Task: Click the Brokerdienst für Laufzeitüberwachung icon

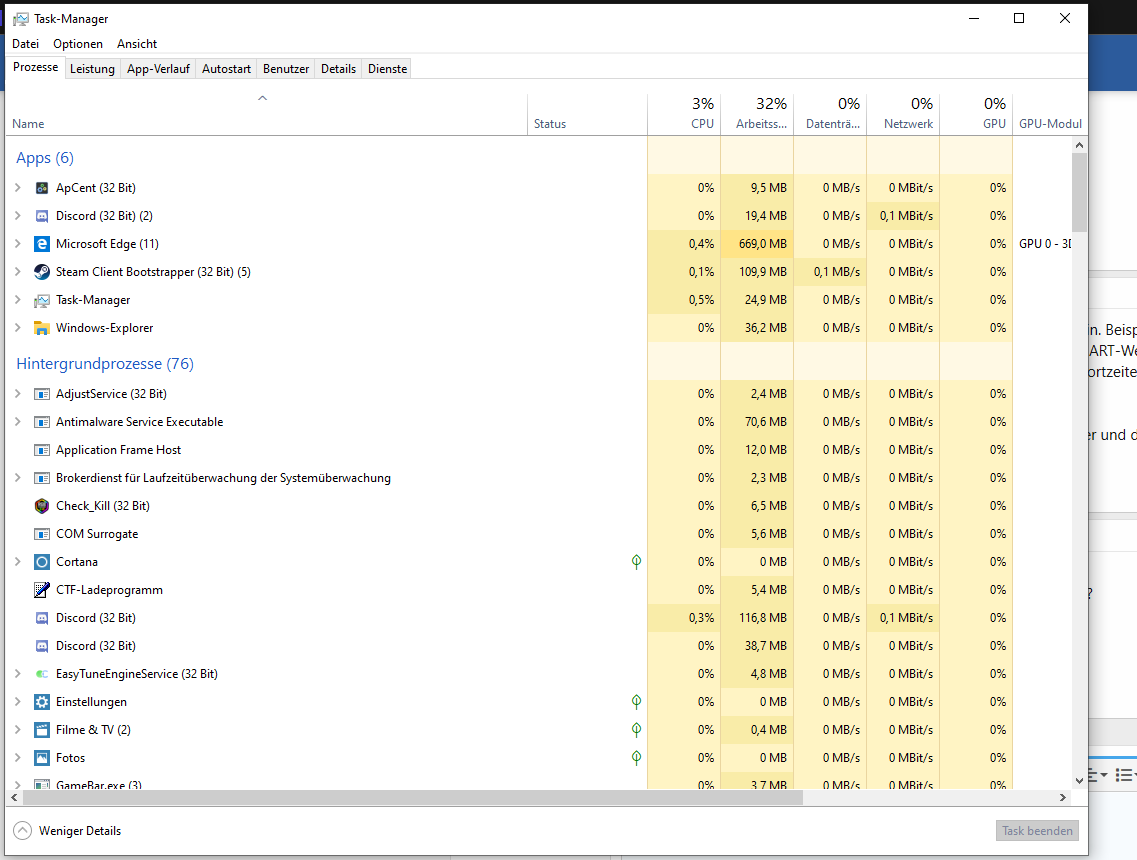Action: 42,479
